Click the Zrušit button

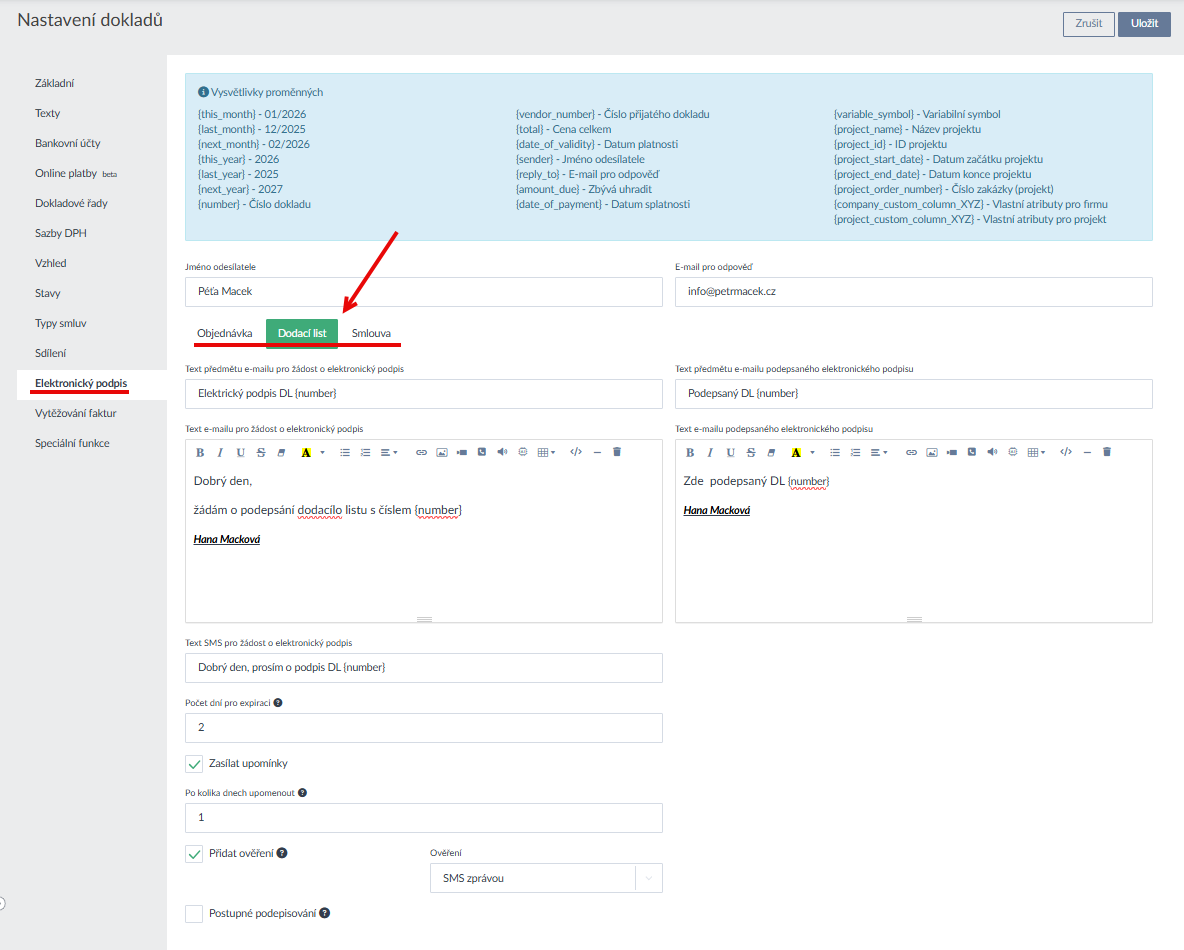pyautogui.click(x=1088, y=24)
